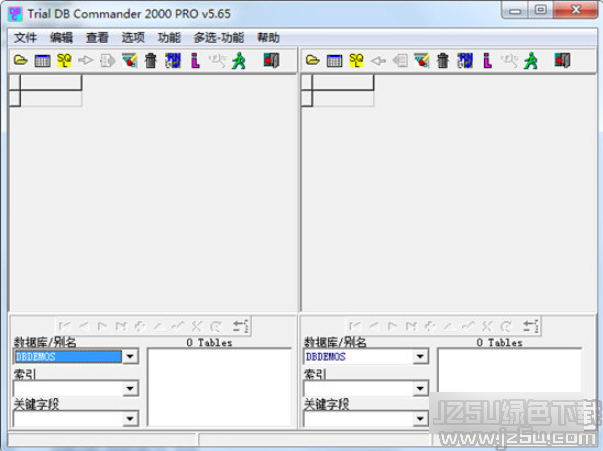The width and height of the screenshot is (603, 451).
Task: Click left toolbar's arrow-shaped page icon
Action: pos(107,61)
